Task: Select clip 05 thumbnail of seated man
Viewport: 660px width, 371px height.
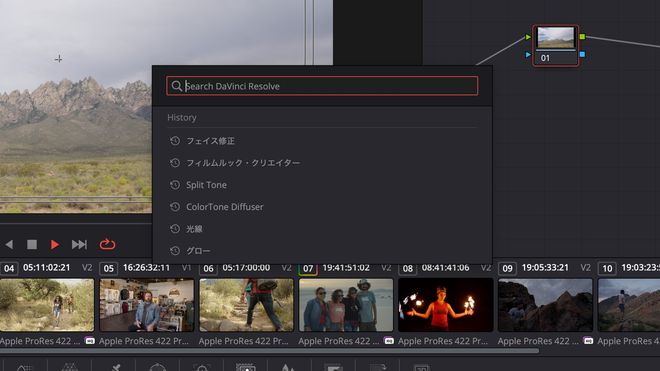Action: click(x=146, y=305)
